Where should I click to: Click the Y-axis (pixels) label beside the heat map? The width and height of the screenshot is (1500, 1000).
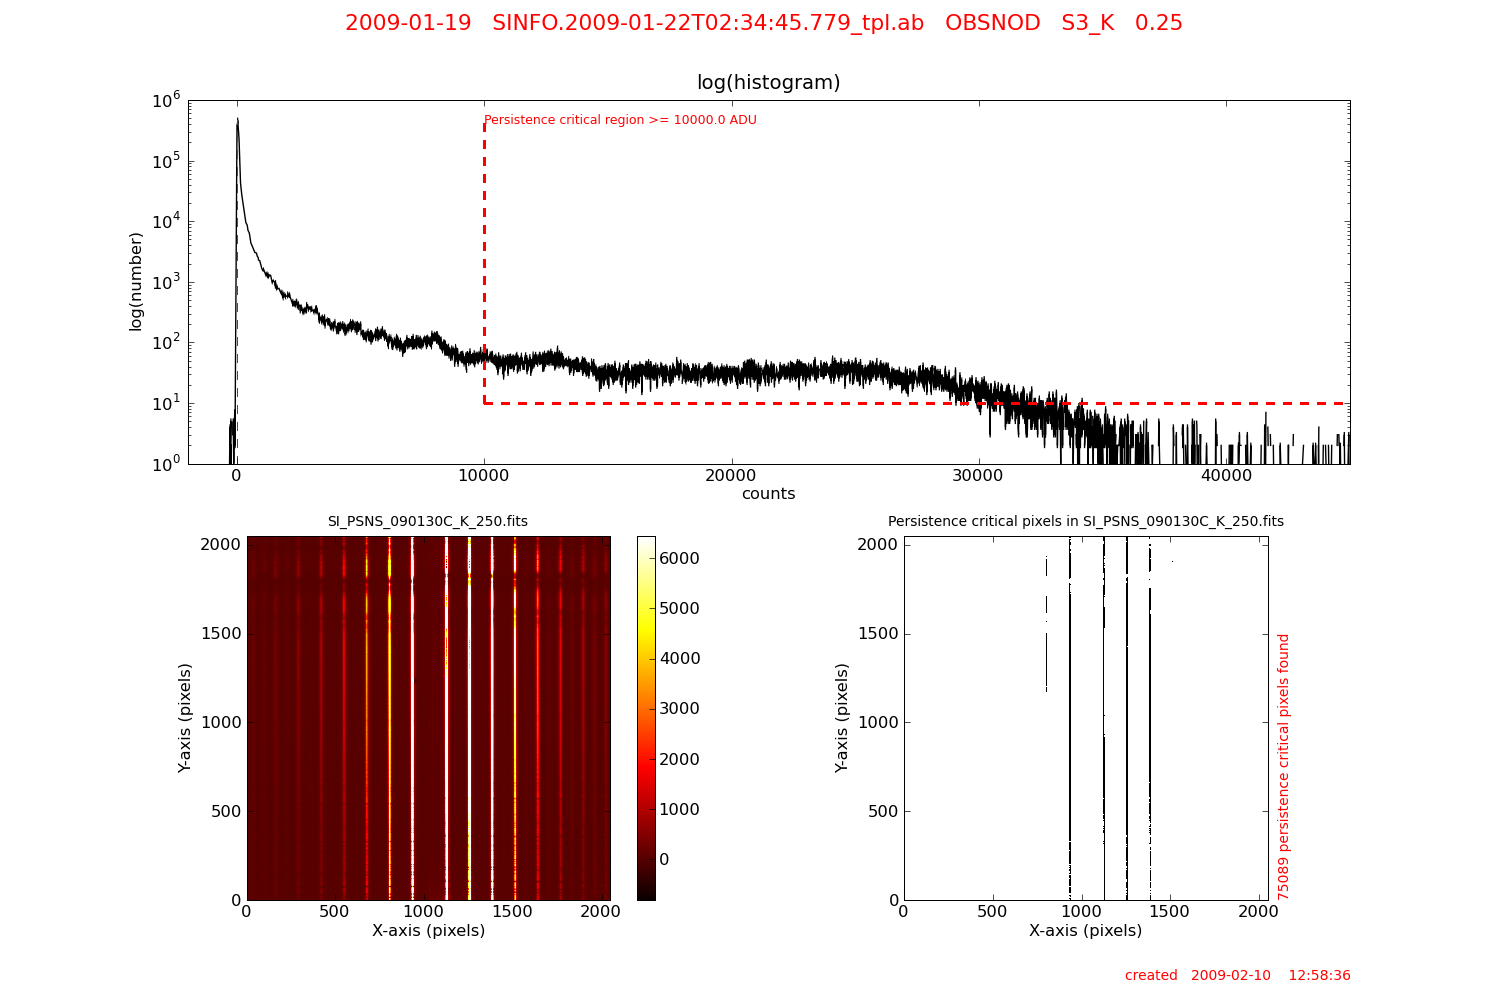[x=184, y=718]
